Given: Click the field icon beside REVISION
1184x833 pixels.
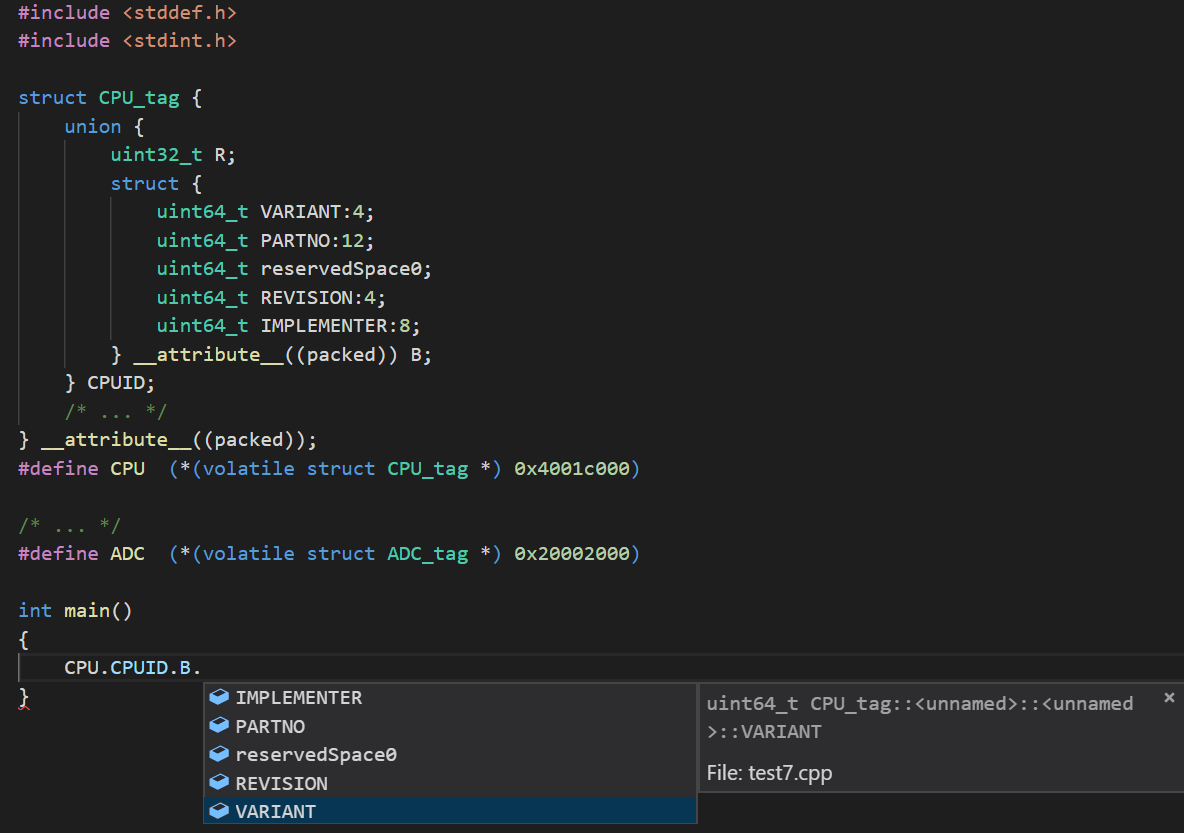Looking at the screenshot, I should (x=219, y=782).
